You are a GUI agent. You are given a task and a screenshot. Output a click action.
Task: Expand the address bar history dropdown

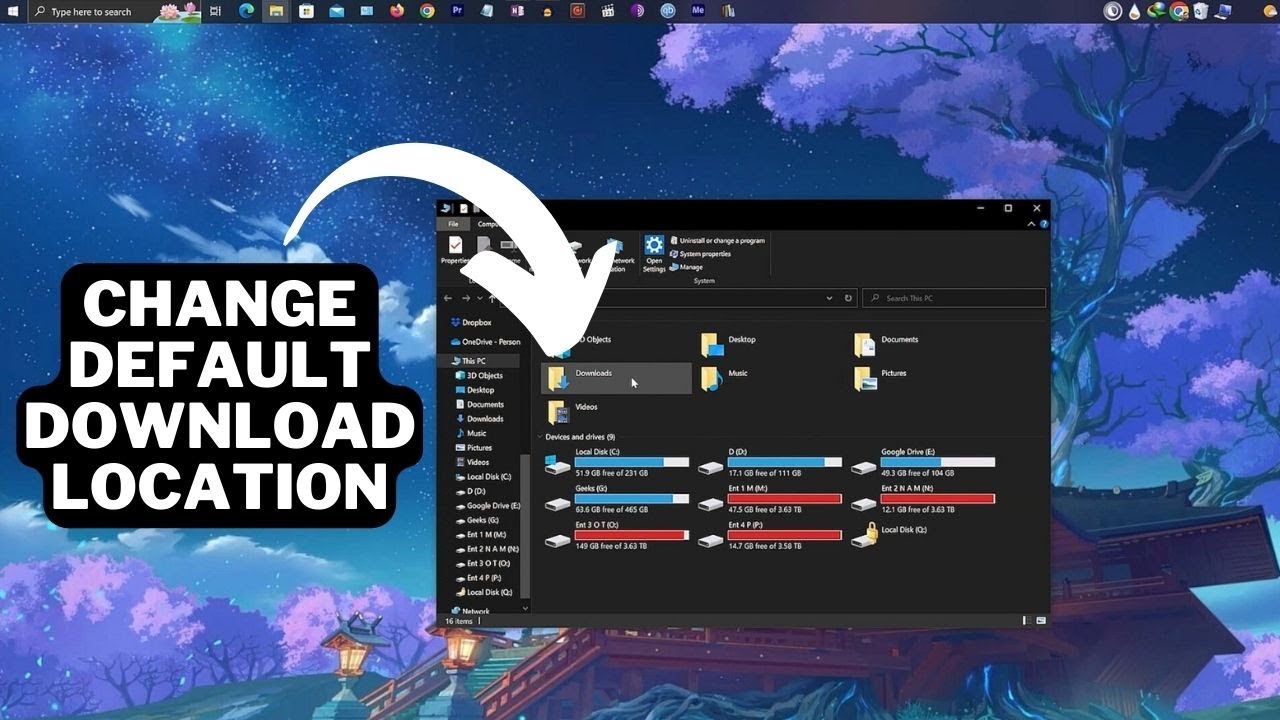[829, 298]
